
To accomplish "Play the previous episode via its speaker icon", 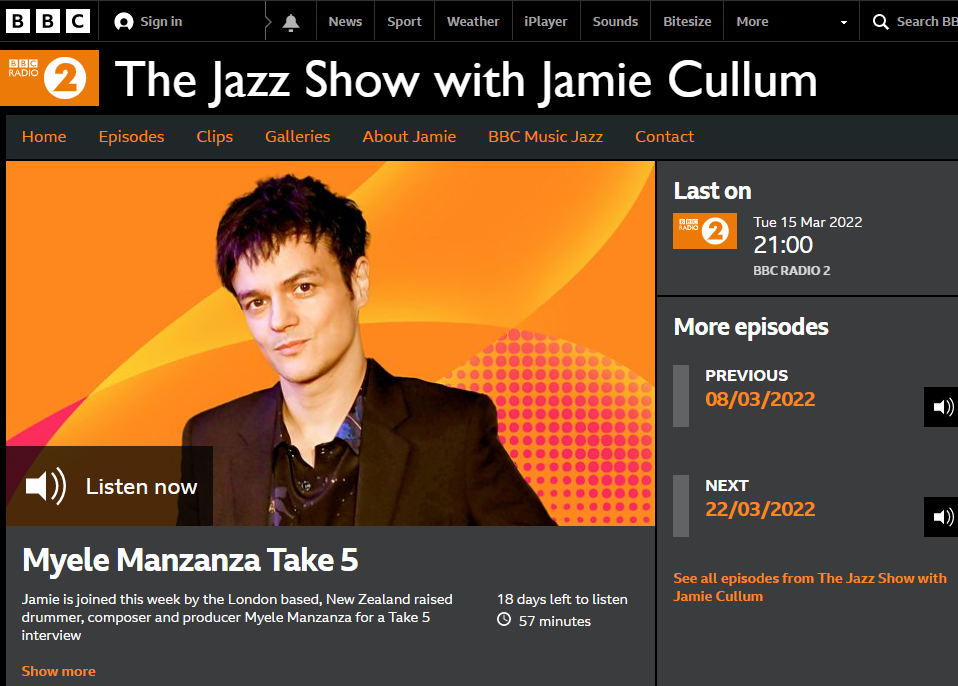I will coord(942,407).
